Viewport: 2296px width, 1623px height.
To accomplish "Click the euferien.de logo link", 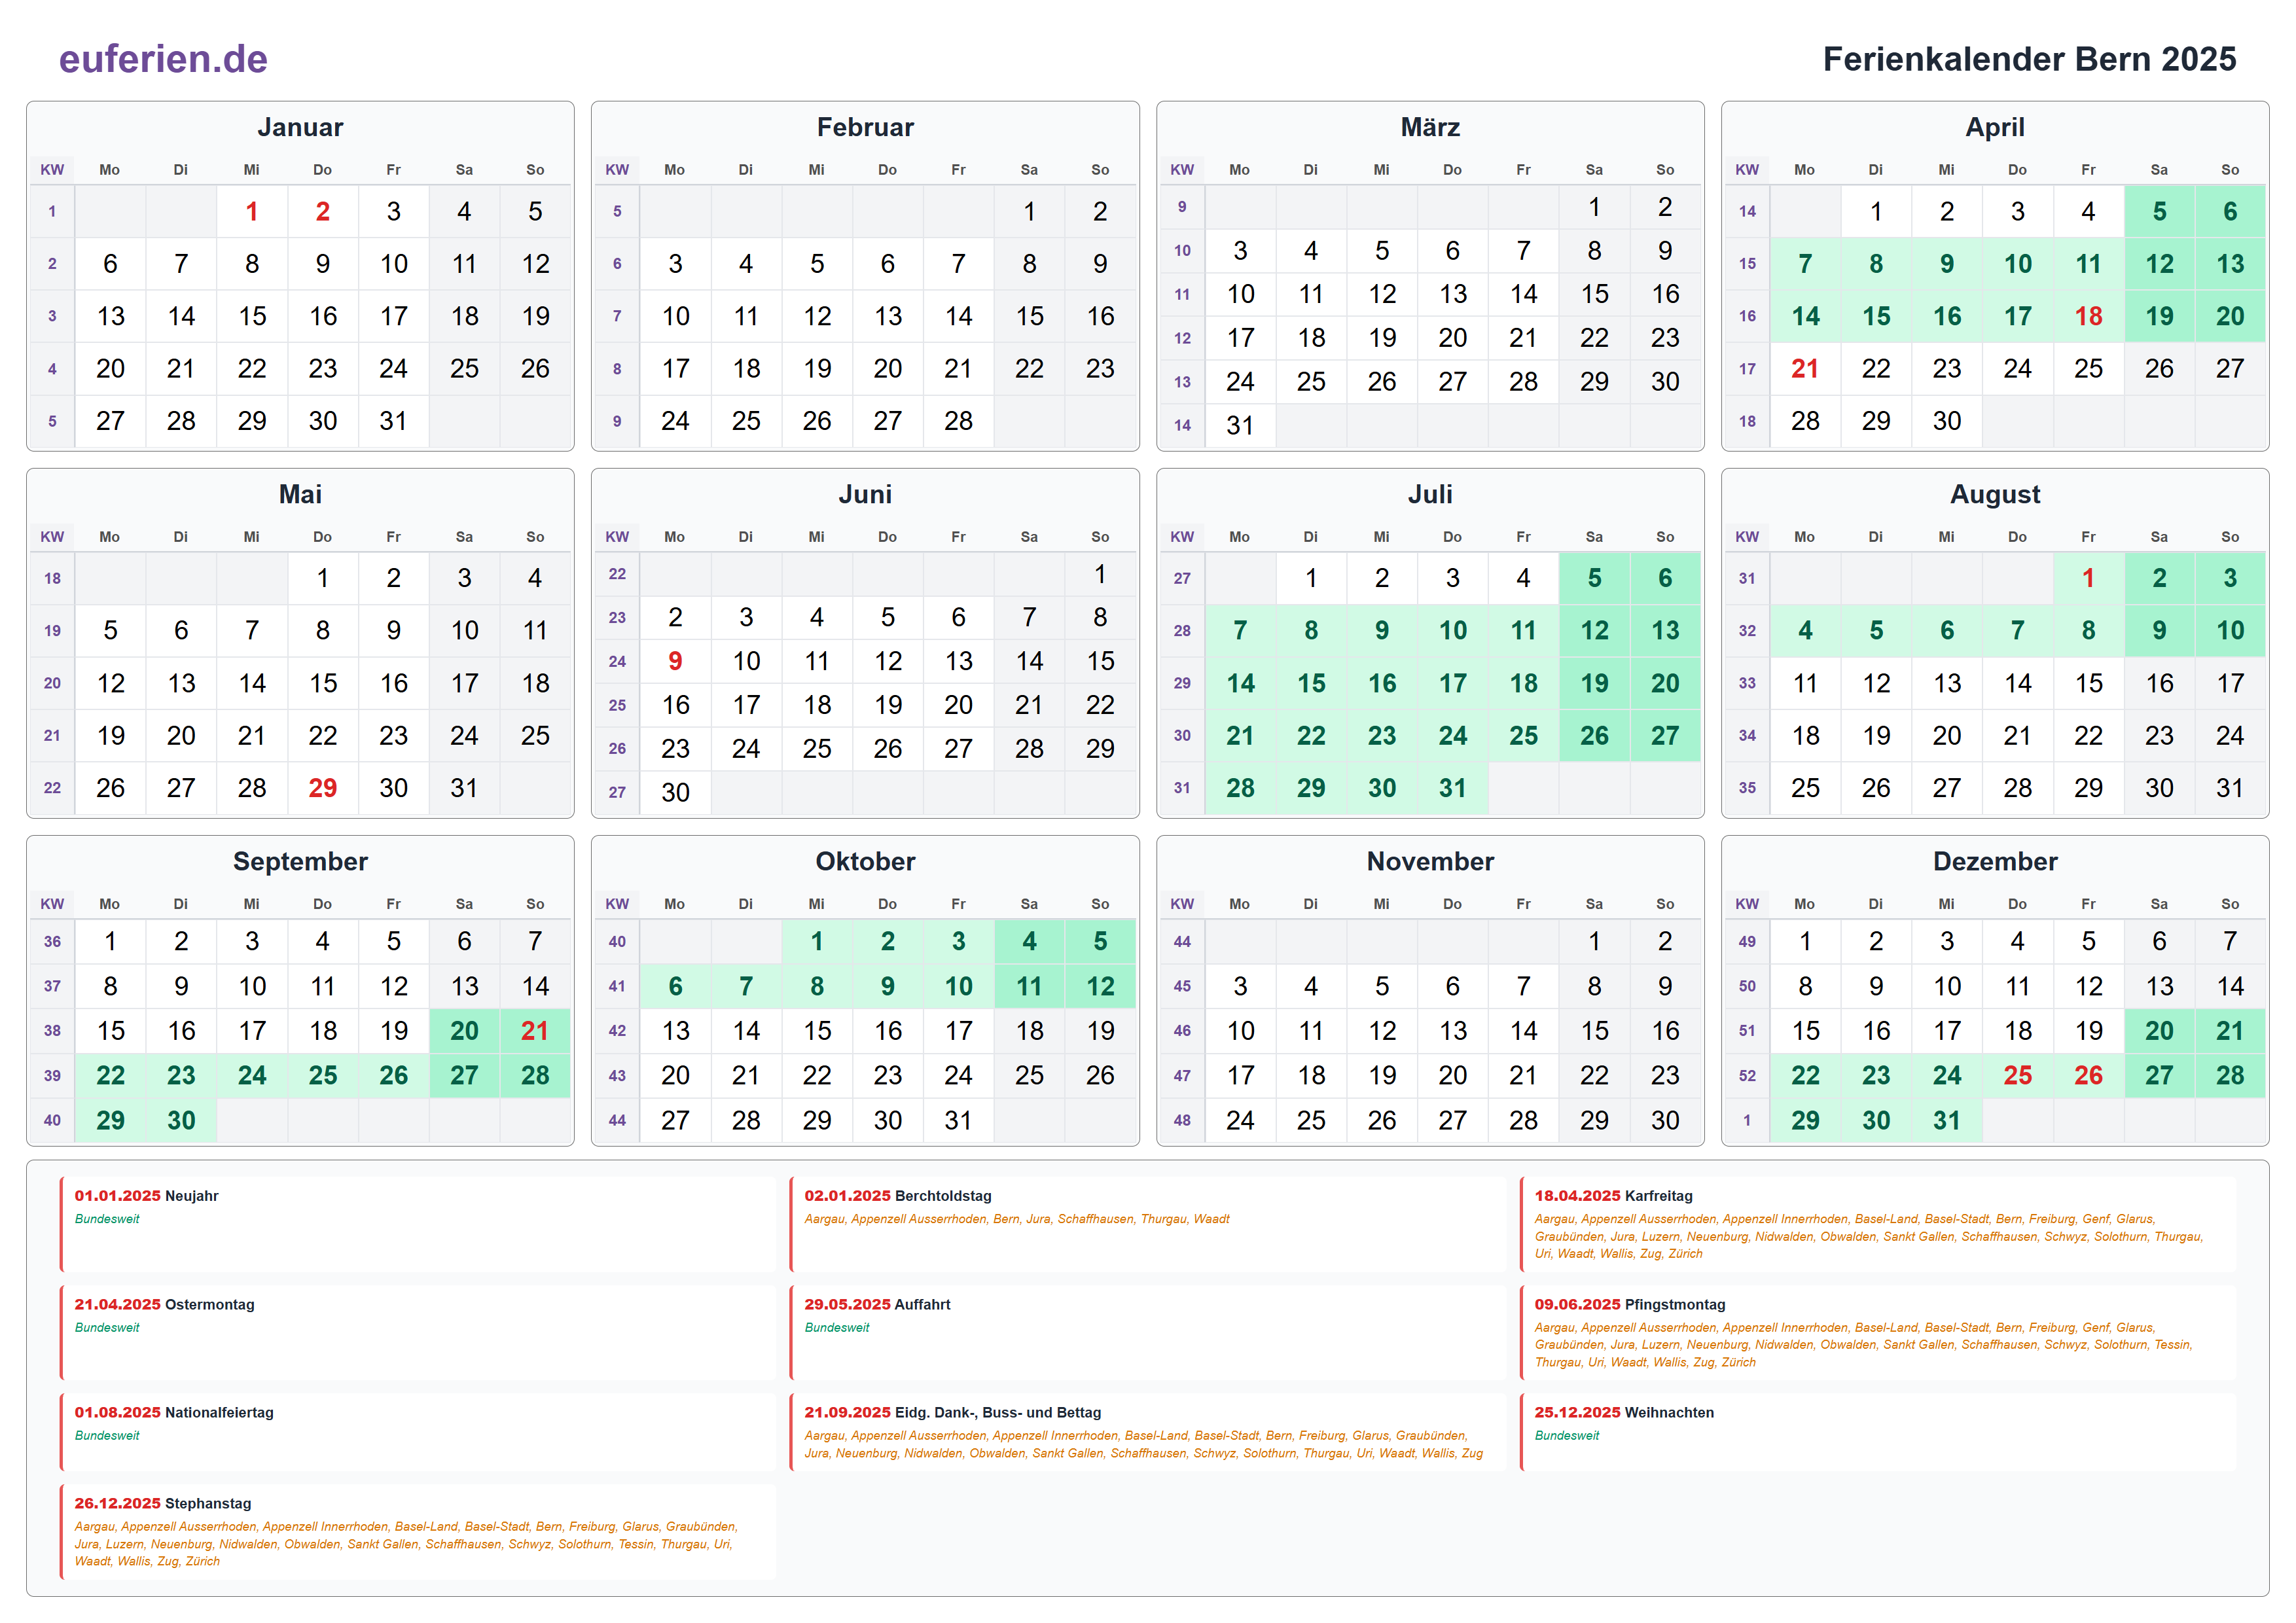I will point(163,59).
